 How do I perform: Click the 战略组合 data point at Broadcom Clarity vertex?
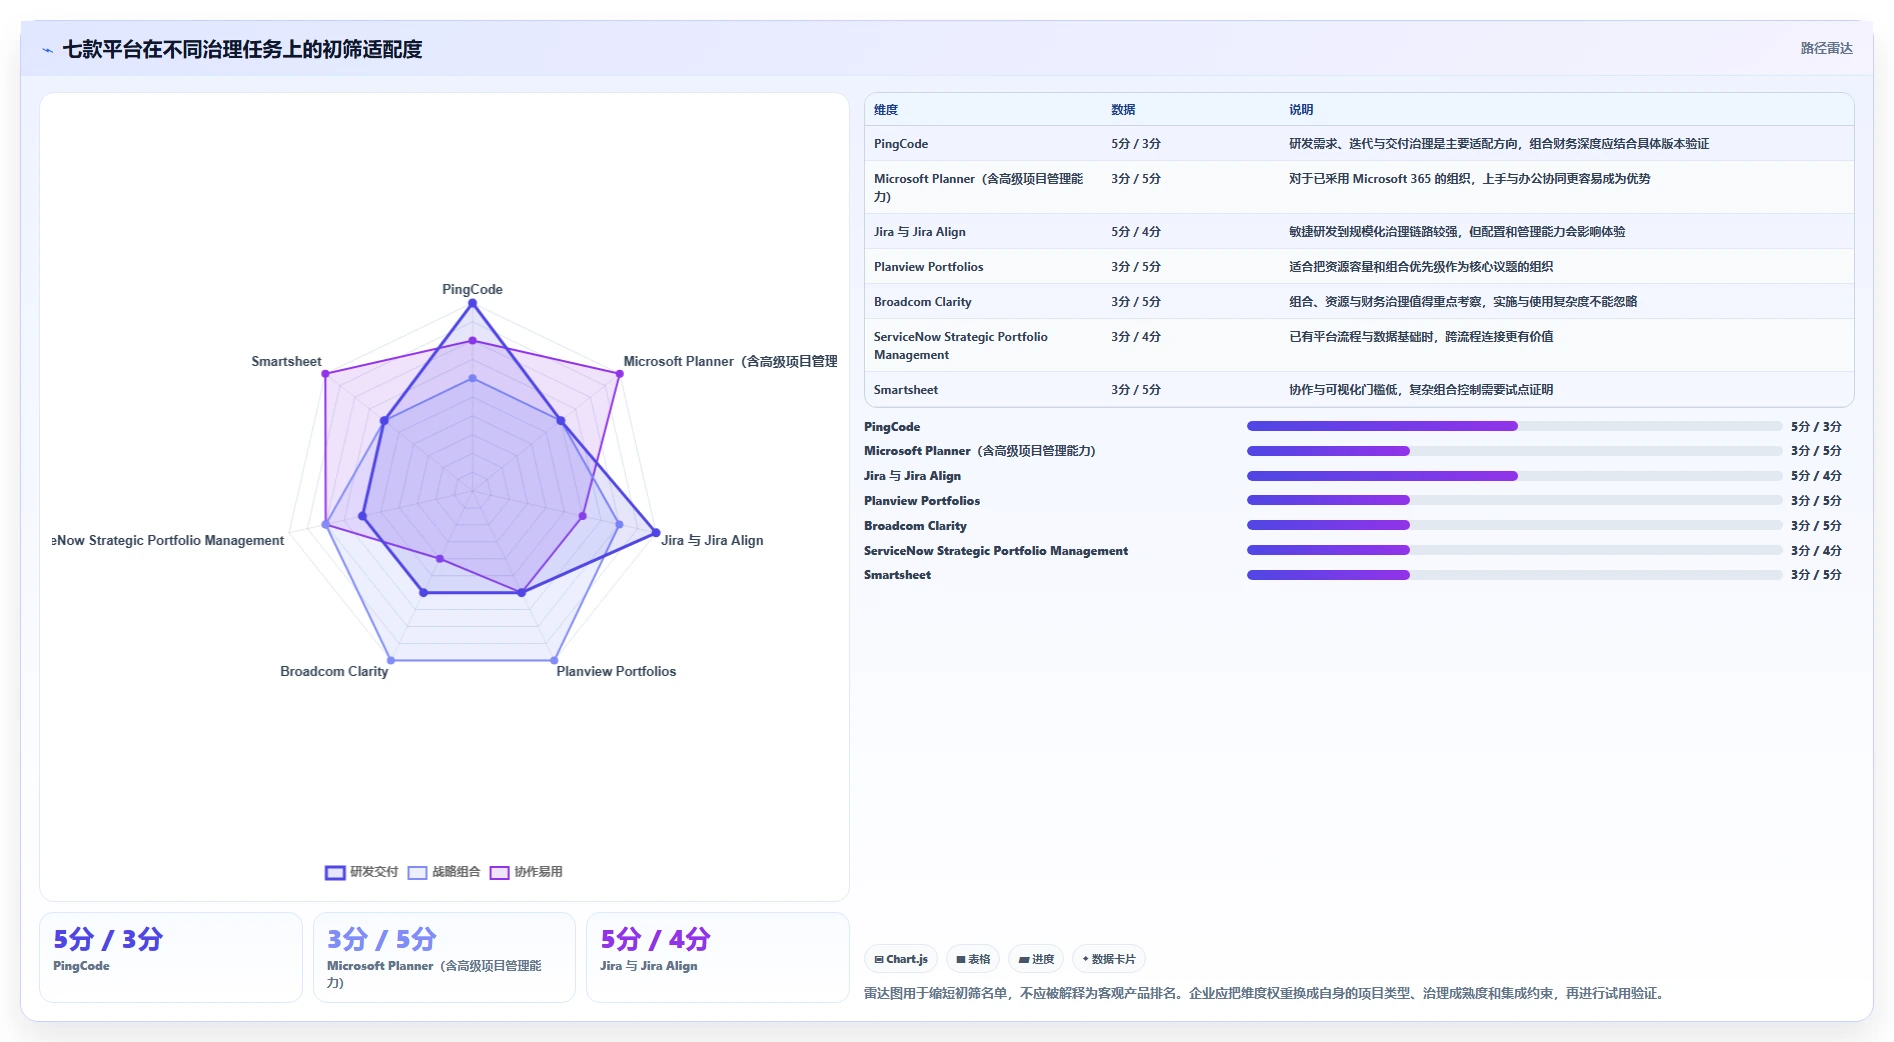coord(390,660)
